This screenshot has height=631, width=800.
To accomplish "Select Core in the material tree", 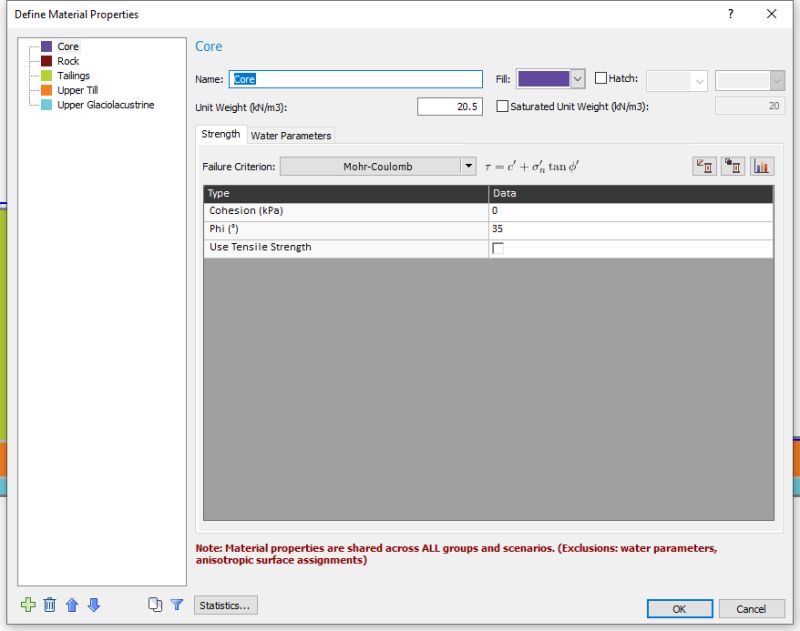I will pos(68,46).
